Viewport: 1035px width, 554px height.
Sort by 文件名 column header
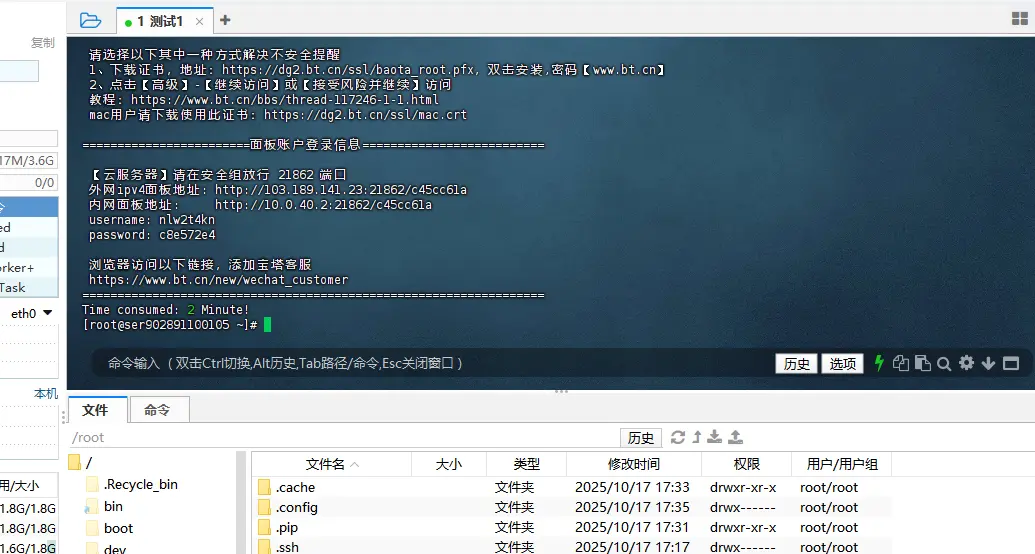point(331,464)
